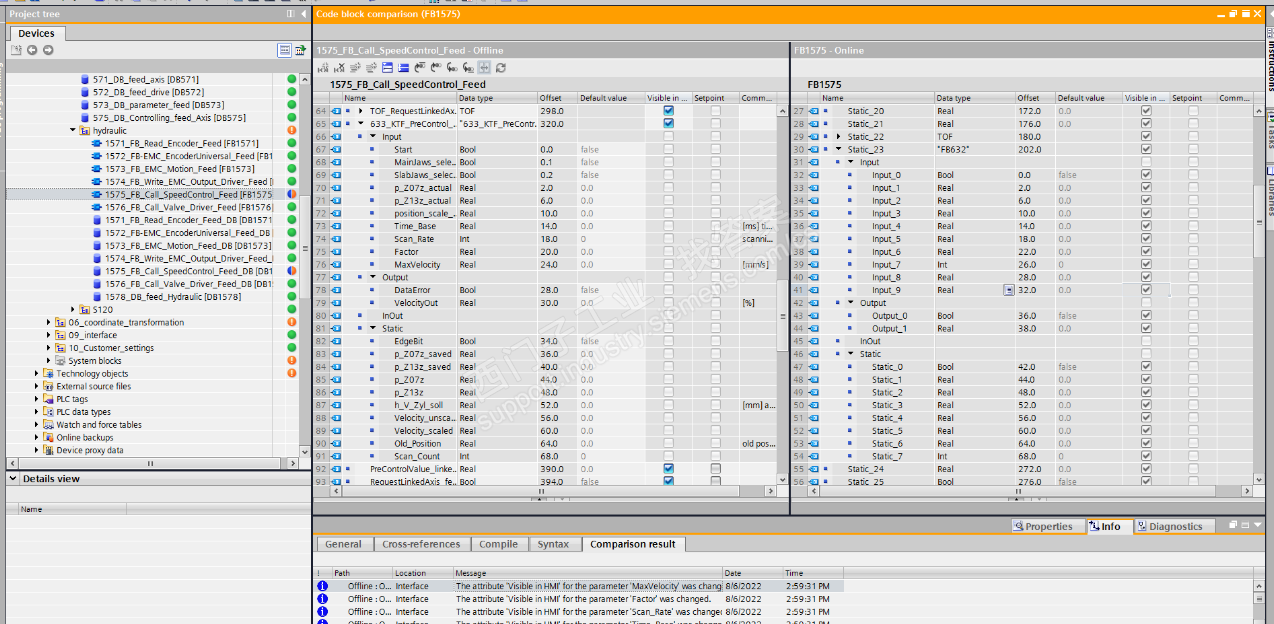
Task: Select 1576_FB_Call_Valve_Driver_Feed block in tree
Action: tap(188, 207)
